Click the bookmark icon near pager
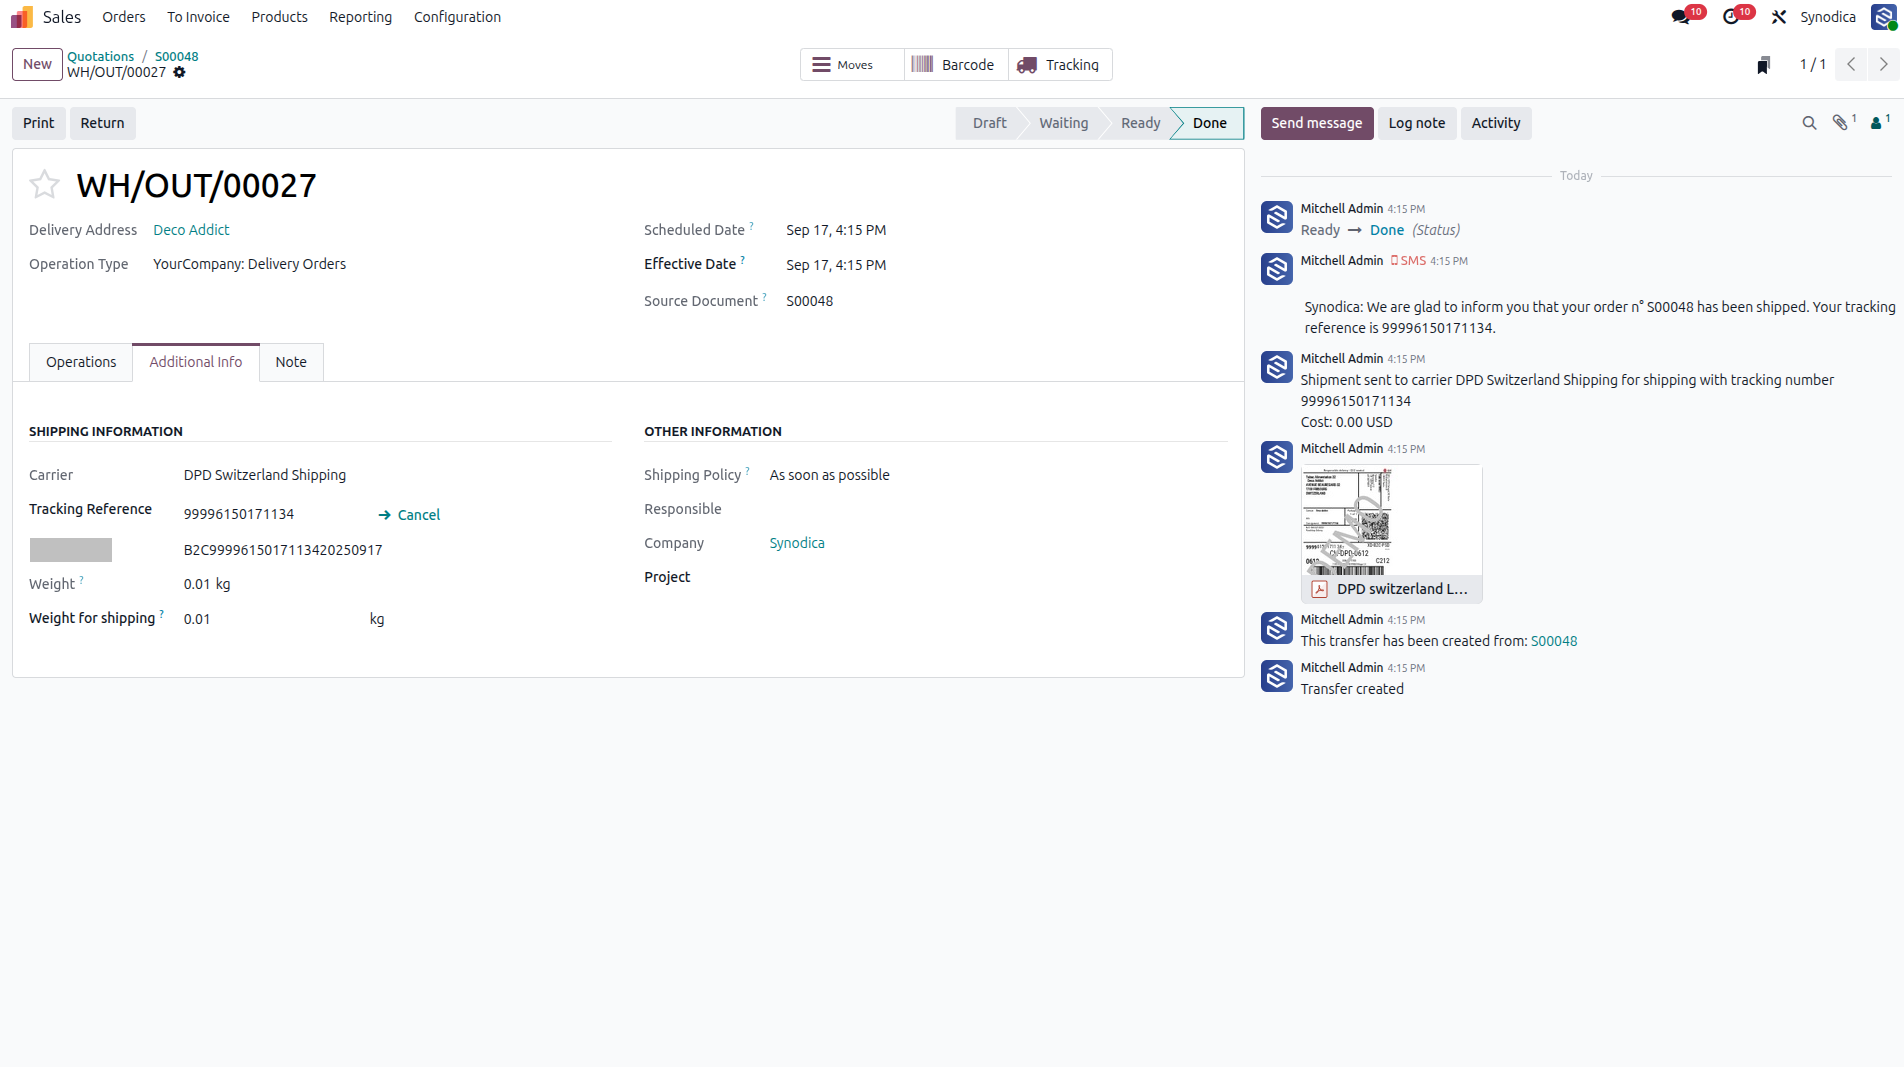Viewport: 1904px width, 1067px height. click(1763, 65)
